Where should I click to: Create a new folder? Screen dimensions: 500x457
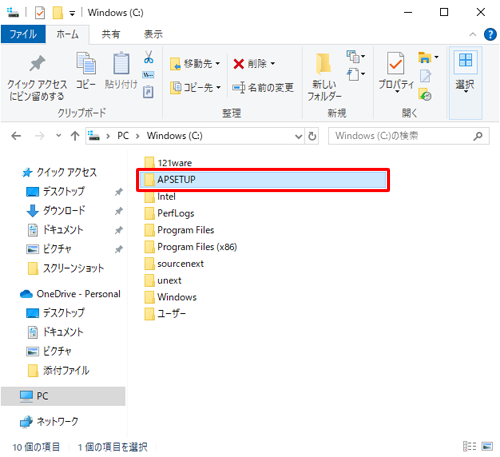pyautogui.click(x=324, y=77)
